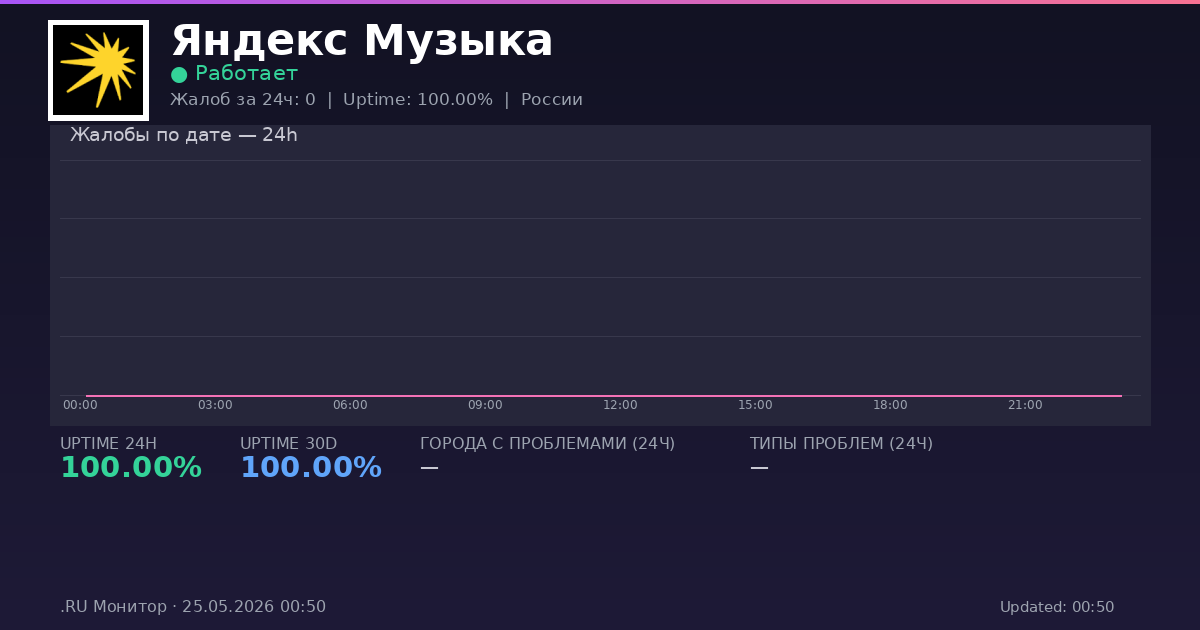Click the Uptime: 100.00% header text
The height and width of the screenshot is (630, 1200).
click(x=418, y=100)
